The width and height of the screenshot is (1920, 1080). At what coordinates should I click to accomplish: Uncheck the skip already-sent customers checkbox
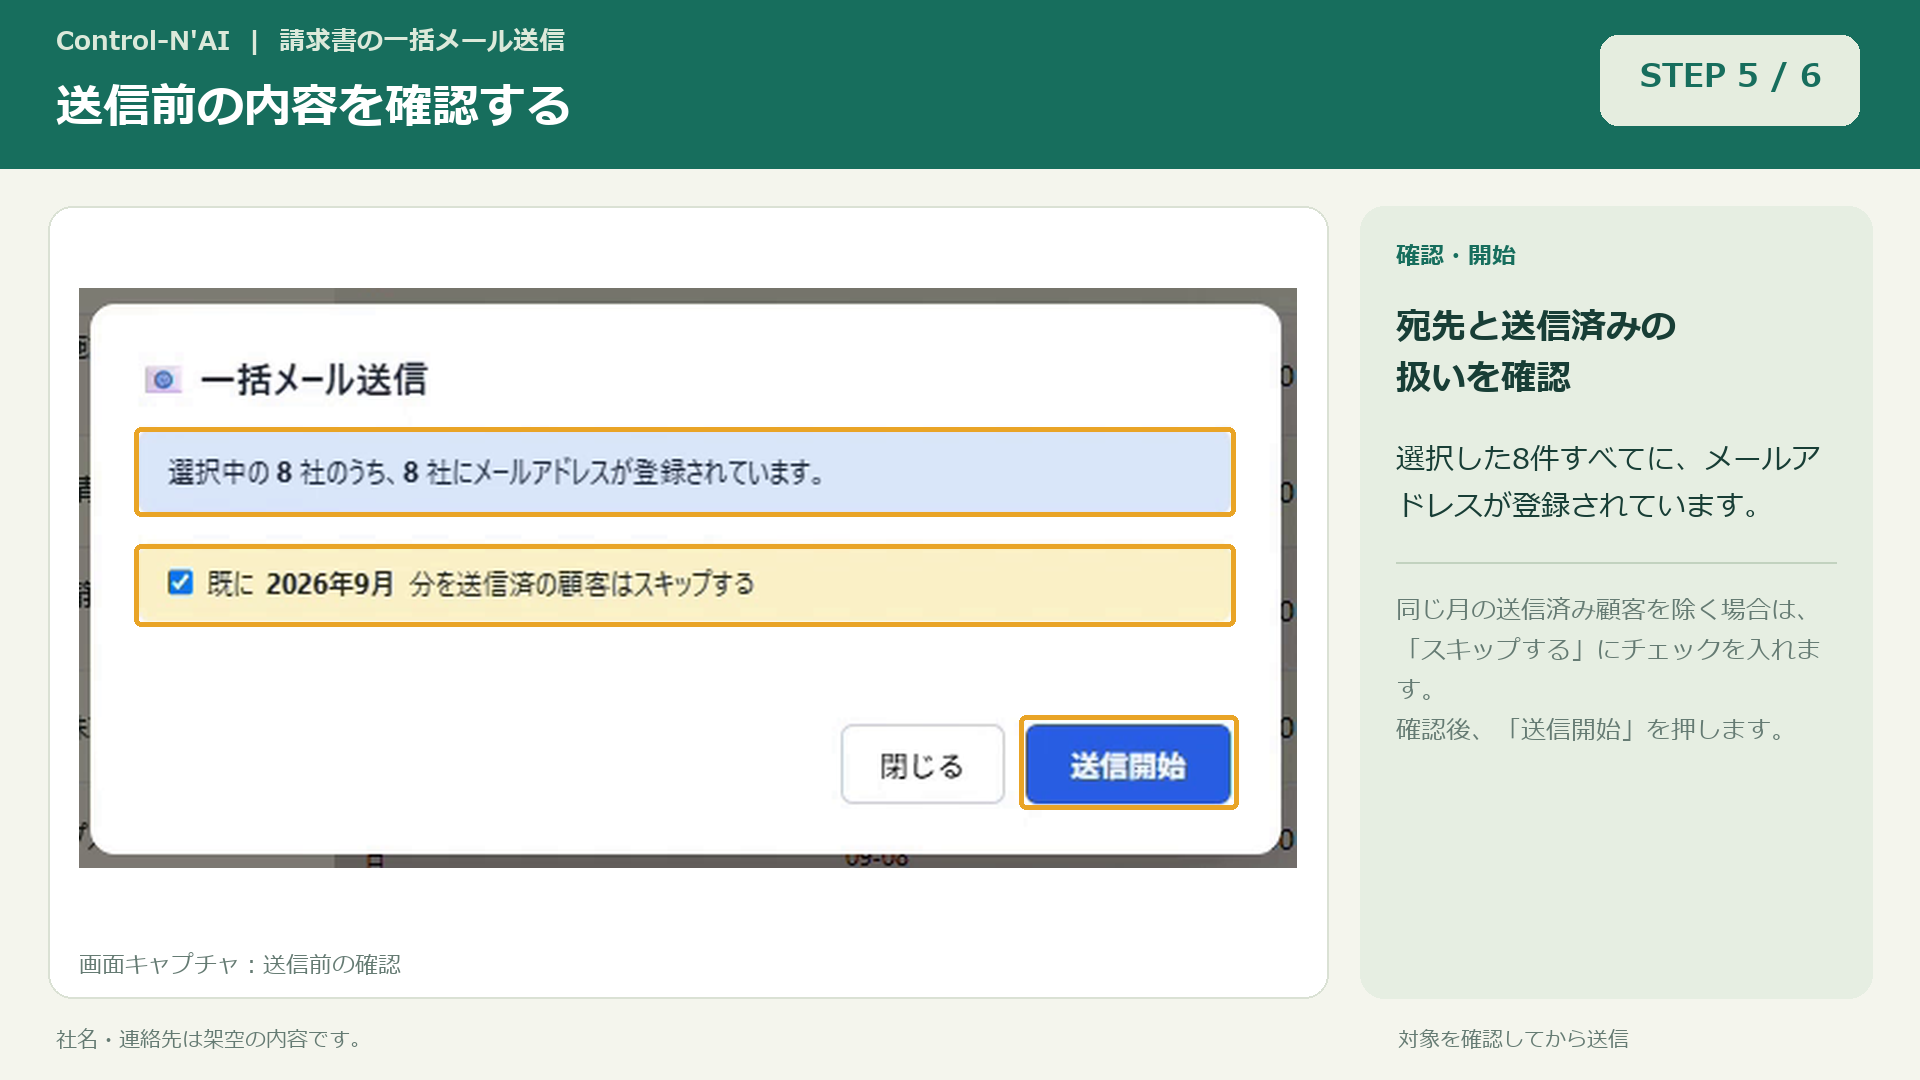[x=180, y=582]
